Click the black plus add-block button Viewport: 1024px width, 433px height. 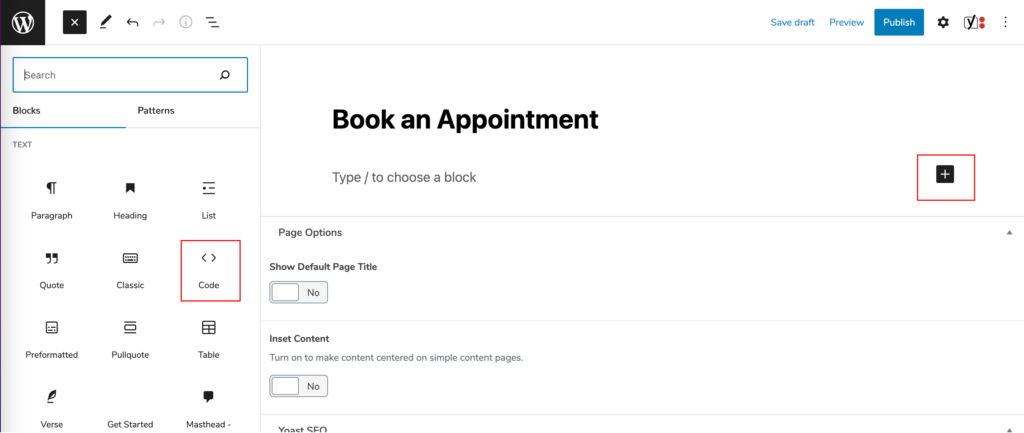(945, 174)
